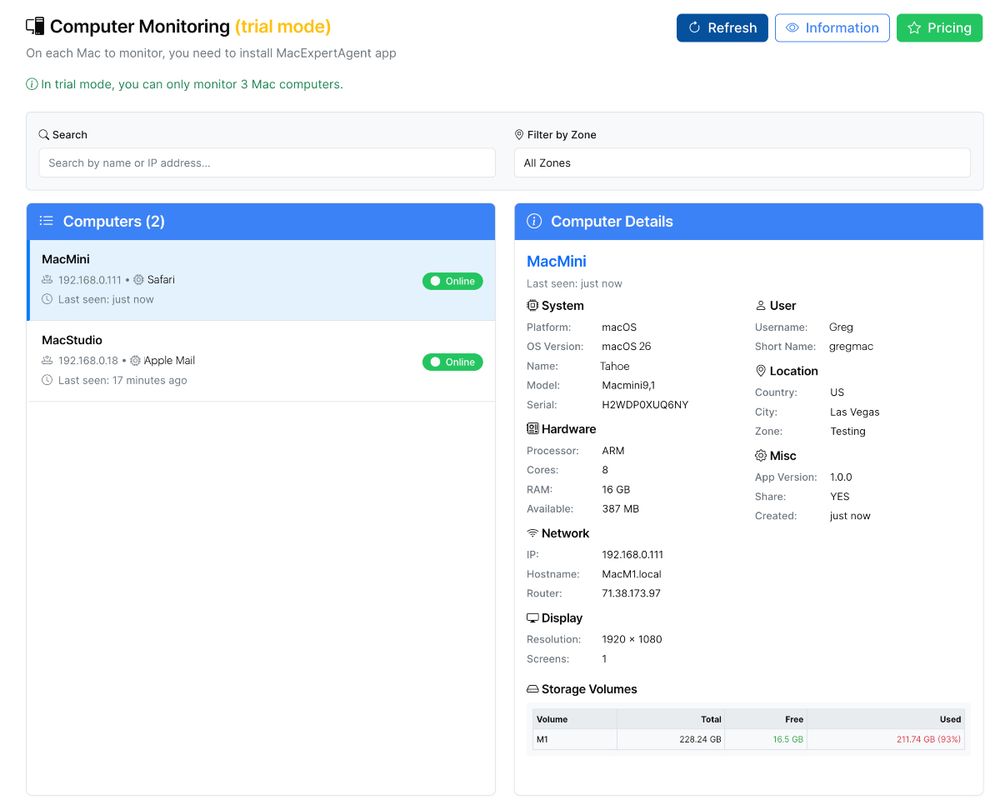The height and width of the screenshot is (810, 1000).
Task: Click the computer monitoring devices icon in title
Action: pos(35,26)
